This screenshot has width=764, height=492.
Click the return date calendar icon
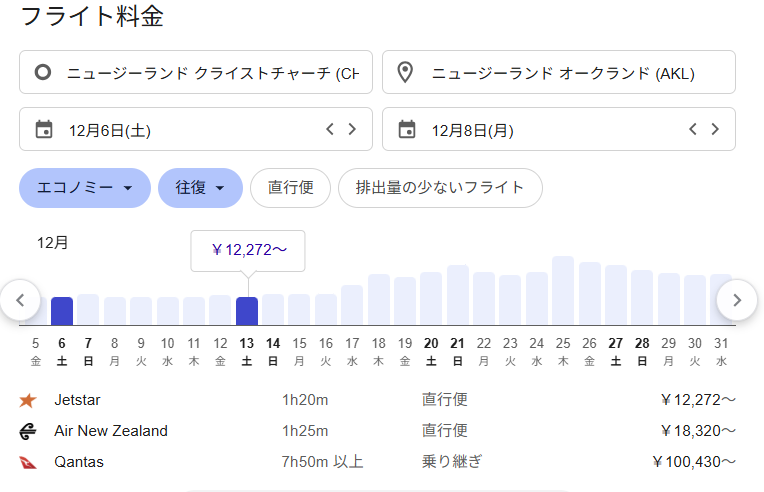click(x=406, y=129)
